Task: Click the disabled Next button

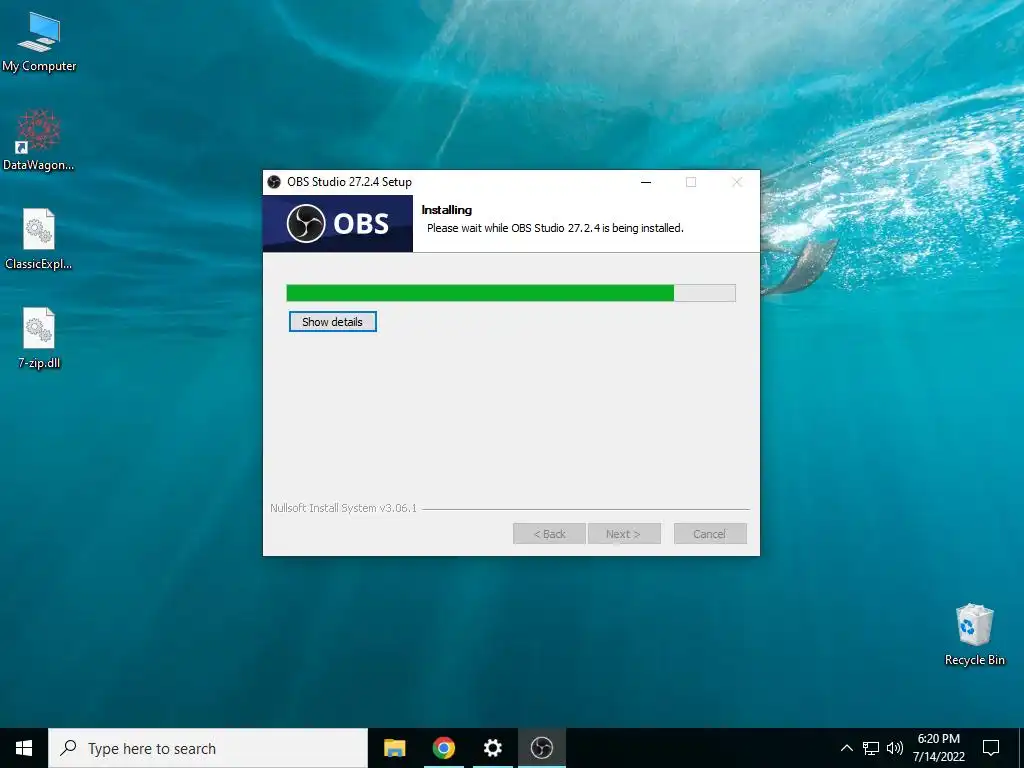Action: pyautogui.click(x=624, y=534)
